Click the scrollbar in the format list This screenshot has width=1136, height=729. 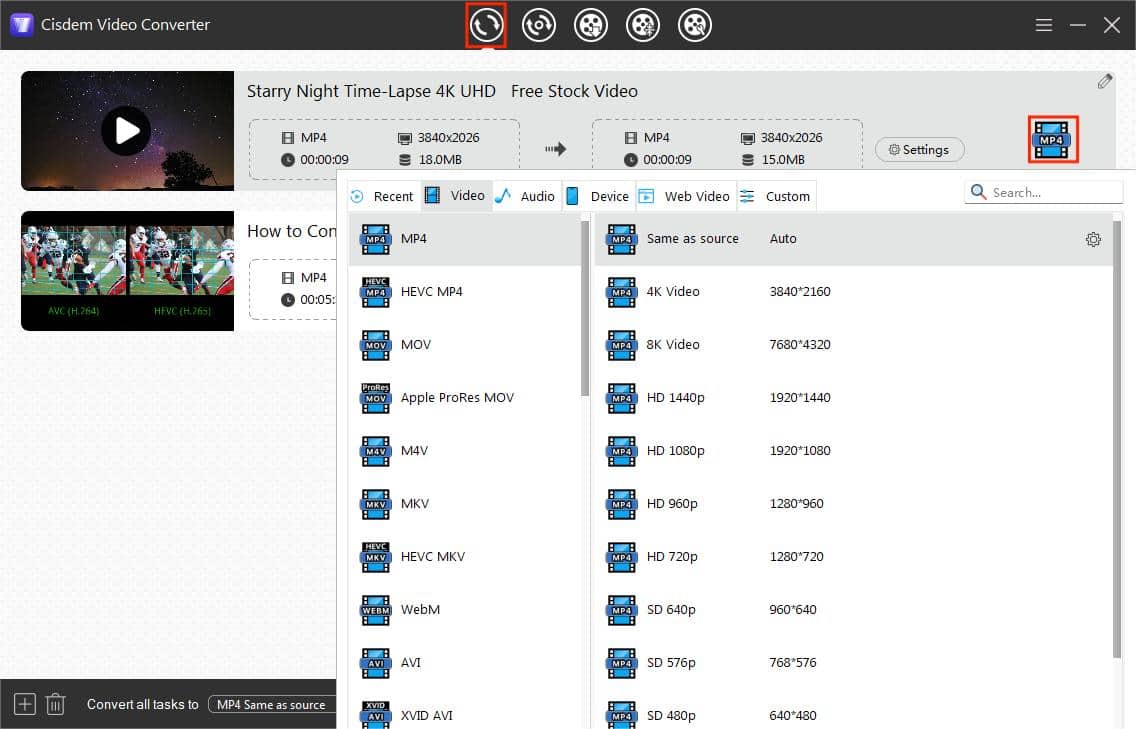pos(584,300)
